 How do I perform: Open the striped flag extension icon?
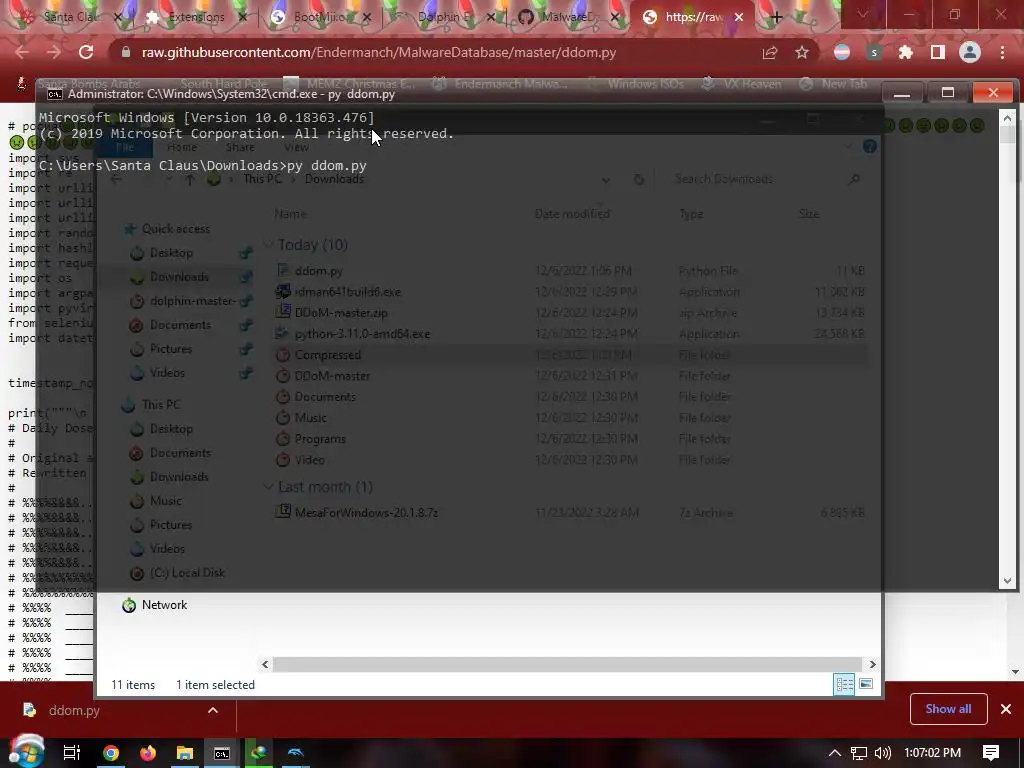[842, 52]
